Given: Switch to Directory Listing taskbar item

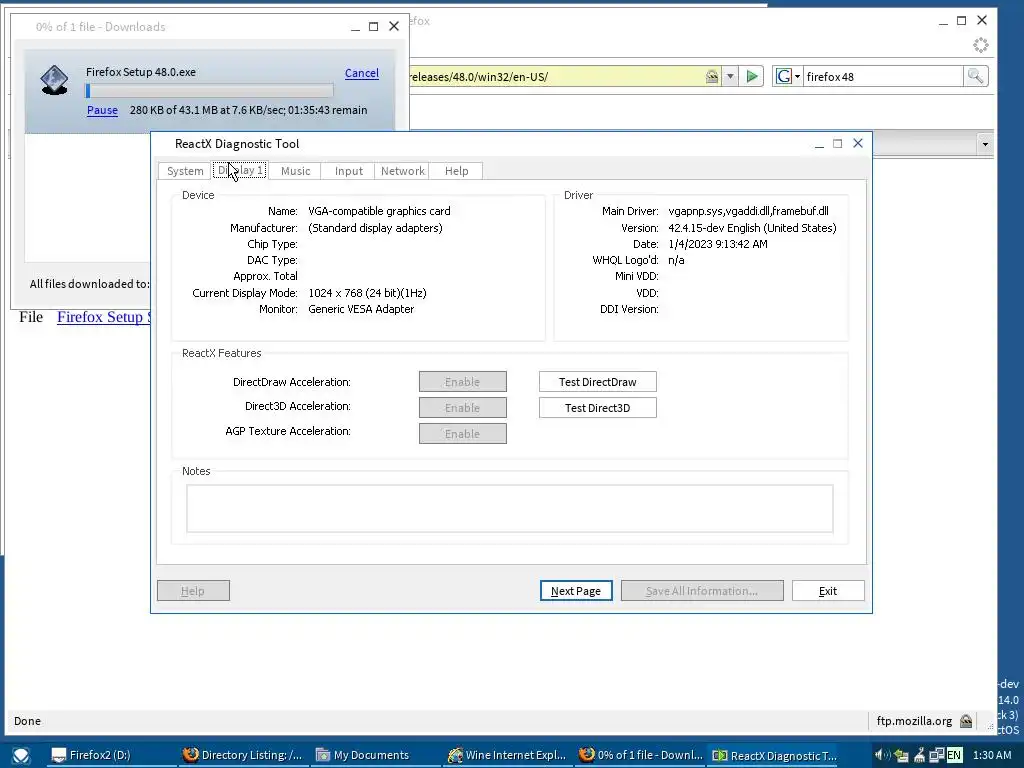Looking at the screenshot, I should (243, 755).
